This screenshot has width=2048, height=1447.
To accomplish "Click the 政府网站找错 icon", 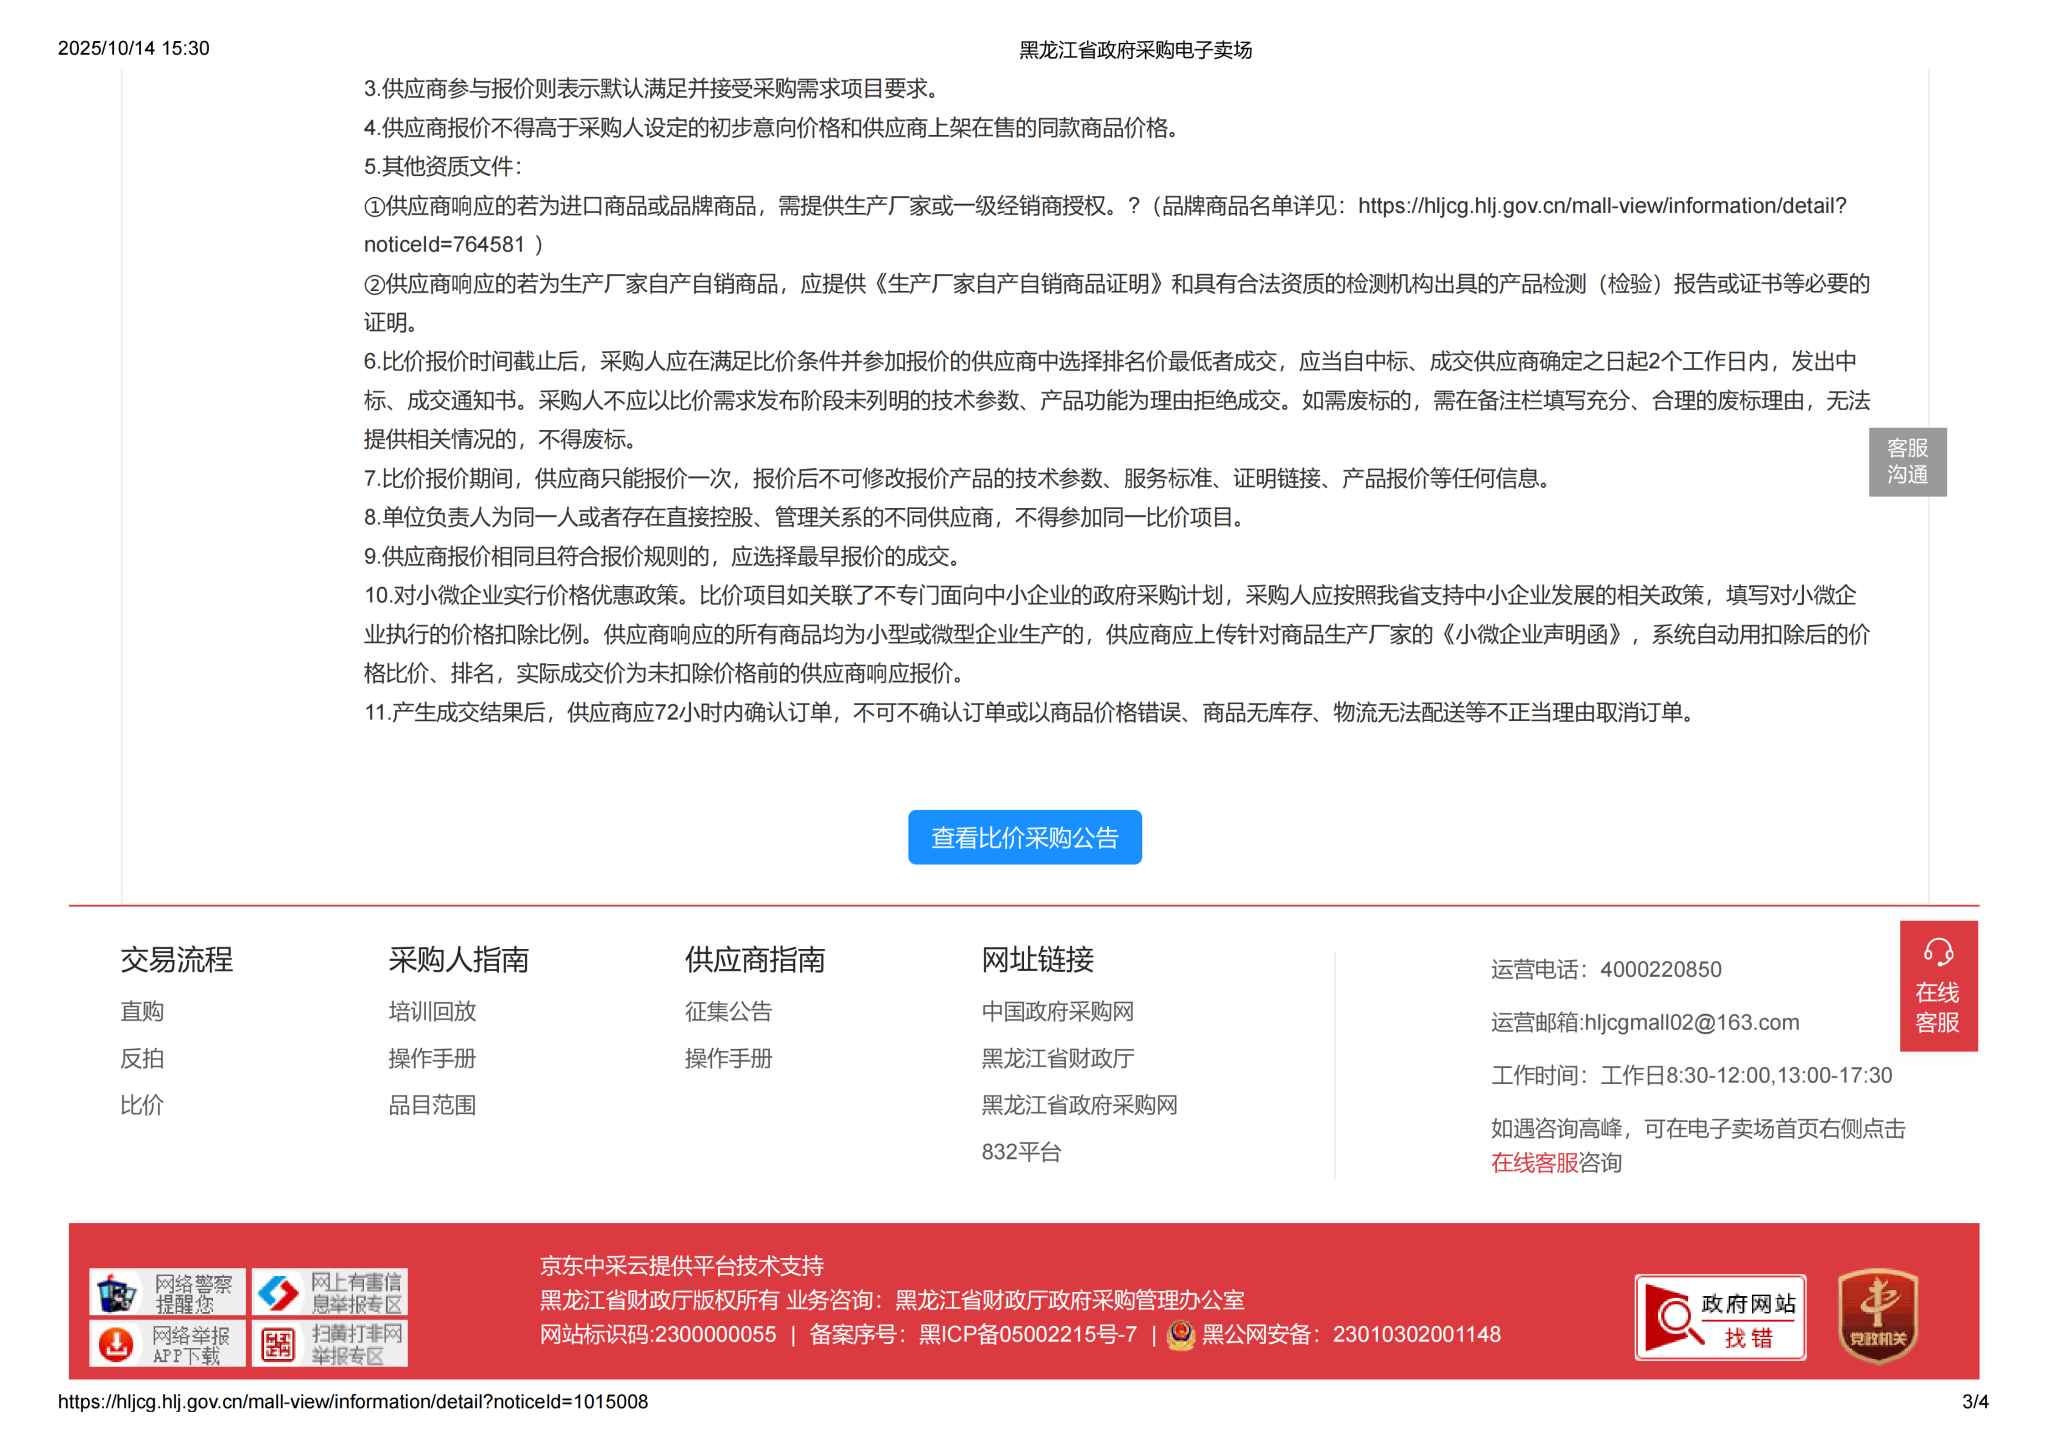I will pyautogui.click(x=1719, y=1317).
